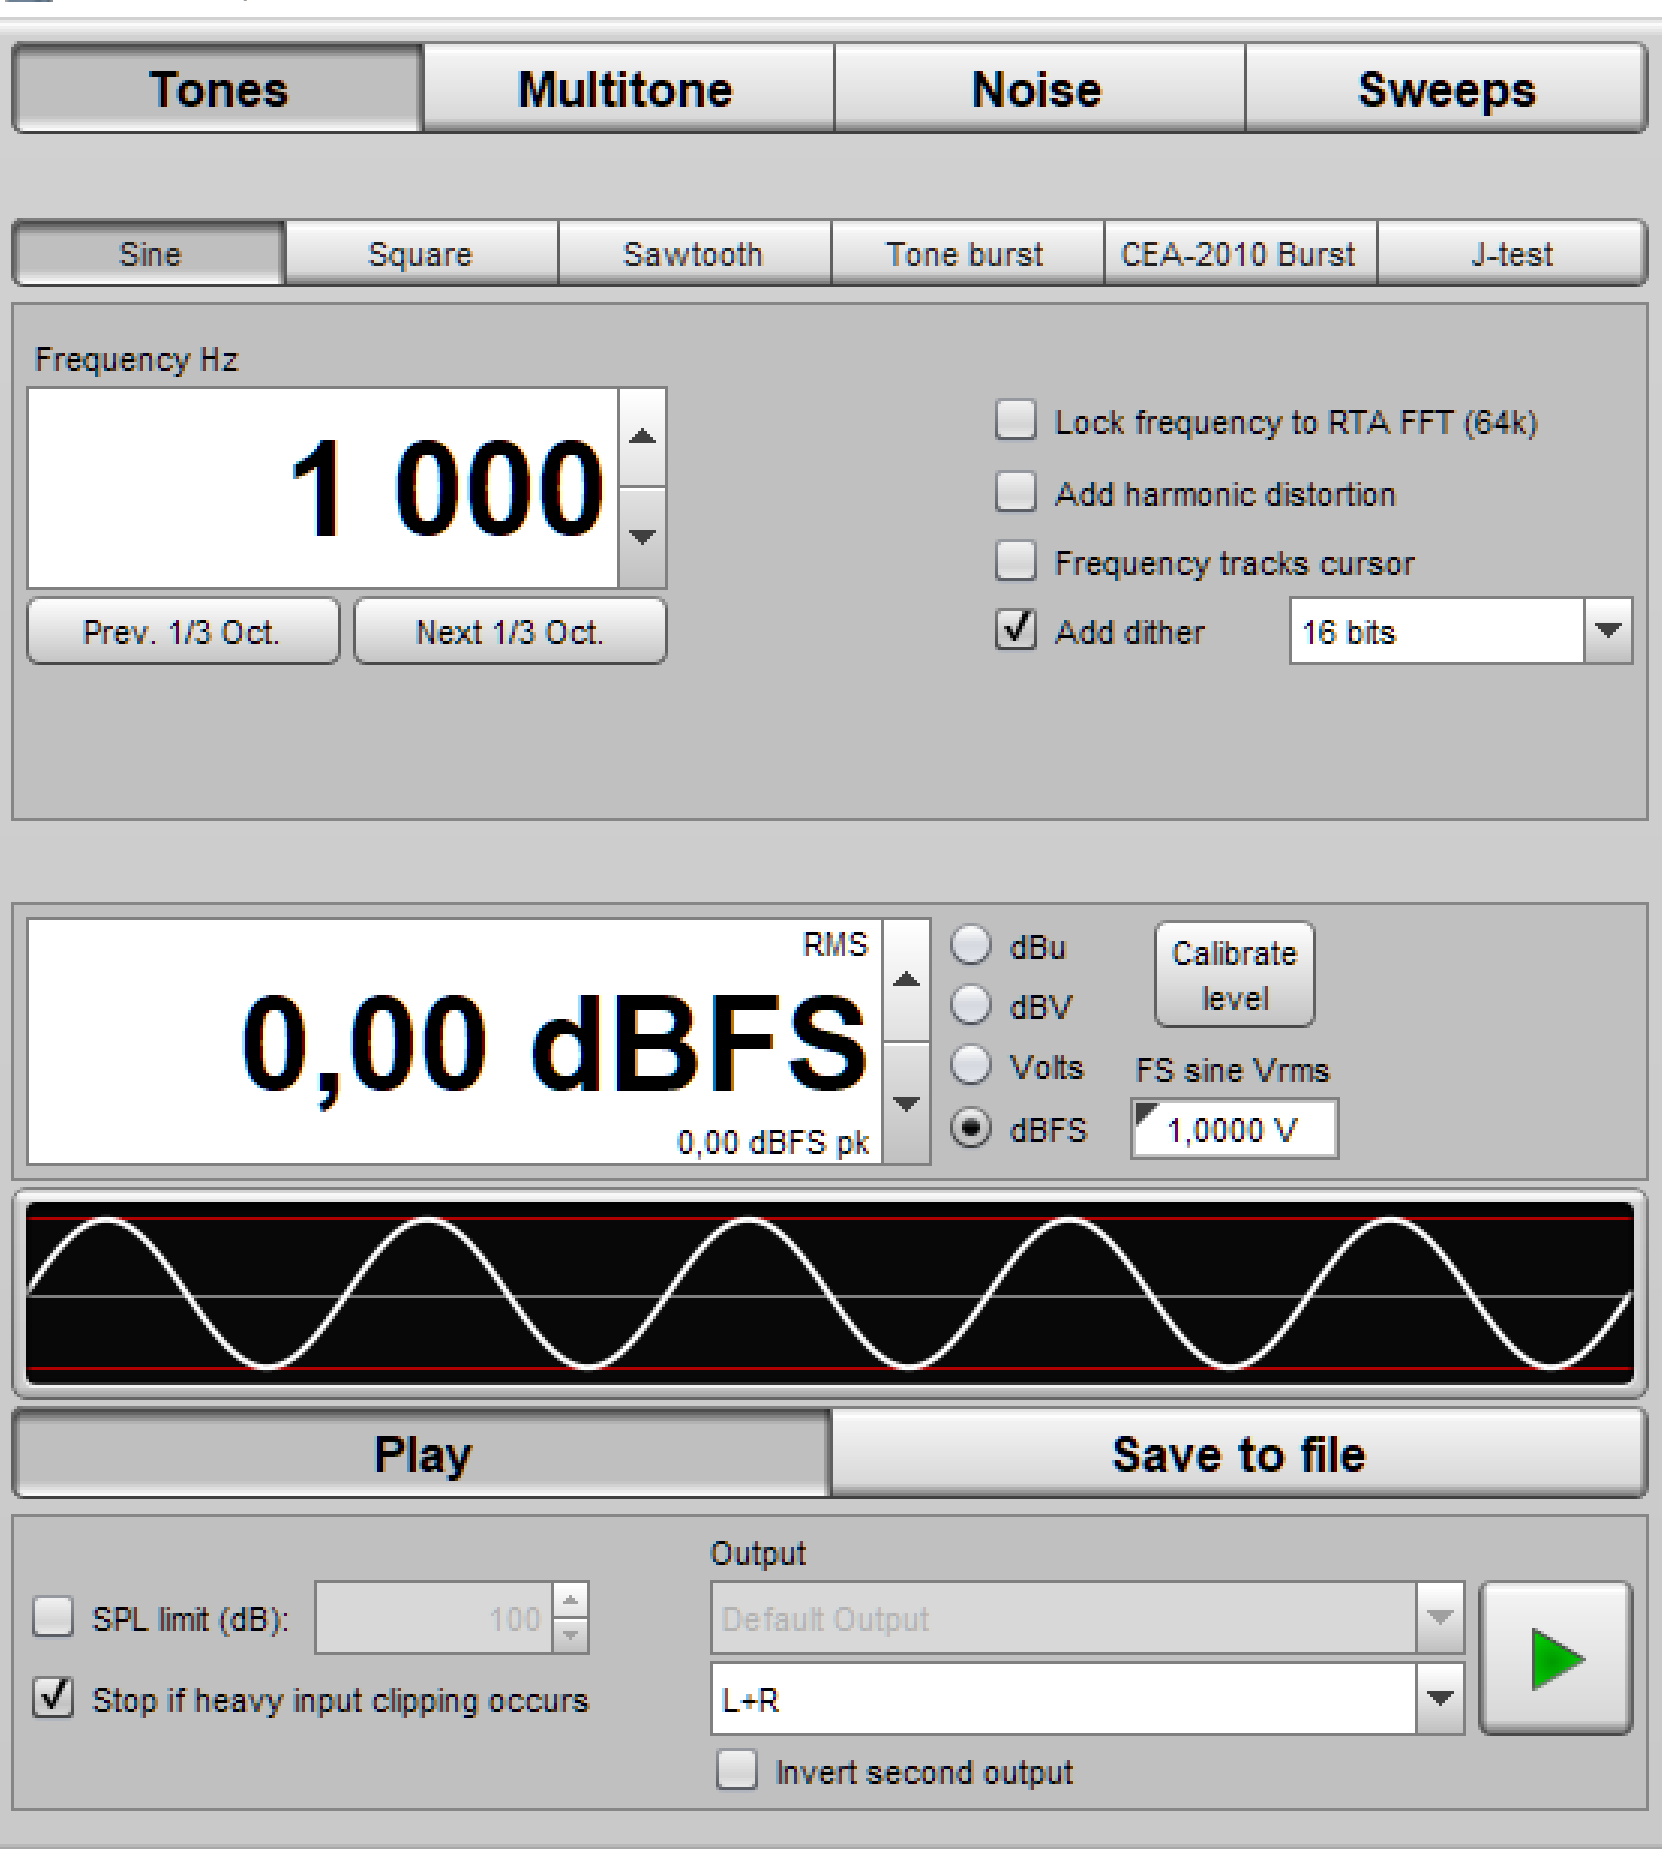The height and width of the screenshot is (1849, 1662).
Task: Increase frequency with the up arrow
Action: coord(643,438)
